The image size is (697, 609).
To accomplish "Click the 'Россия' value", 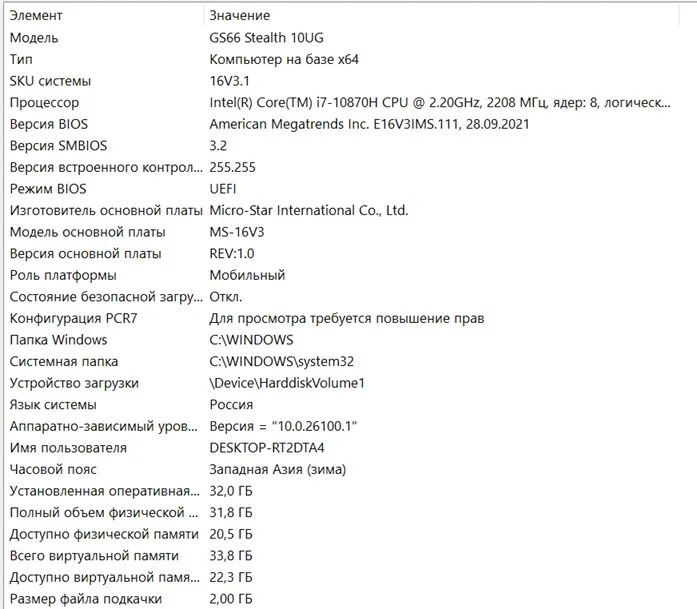I will [231, 405].
